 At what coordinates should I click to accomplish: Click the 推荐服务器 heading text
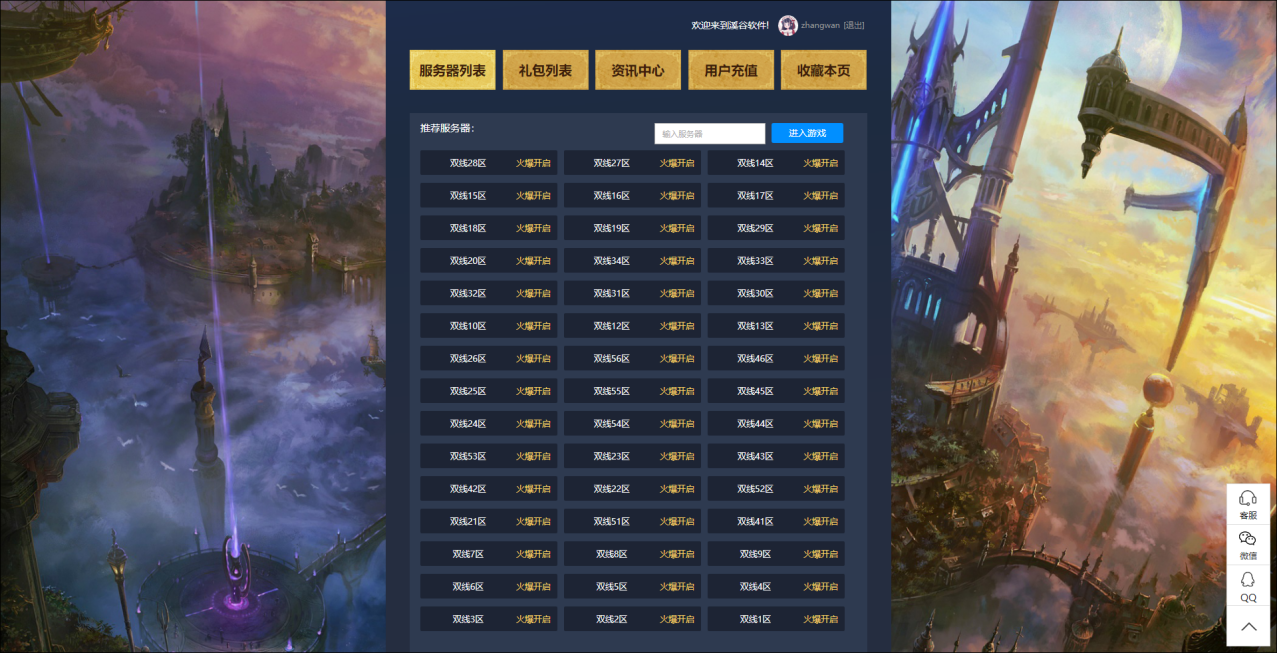coord(447,128)
